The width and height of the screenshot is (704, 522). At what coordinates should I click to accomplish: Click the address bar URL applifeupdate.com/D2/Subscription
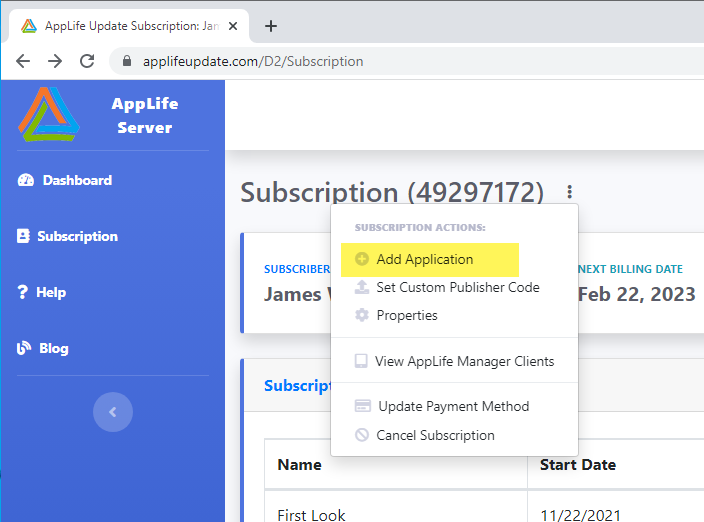point(253,61)
